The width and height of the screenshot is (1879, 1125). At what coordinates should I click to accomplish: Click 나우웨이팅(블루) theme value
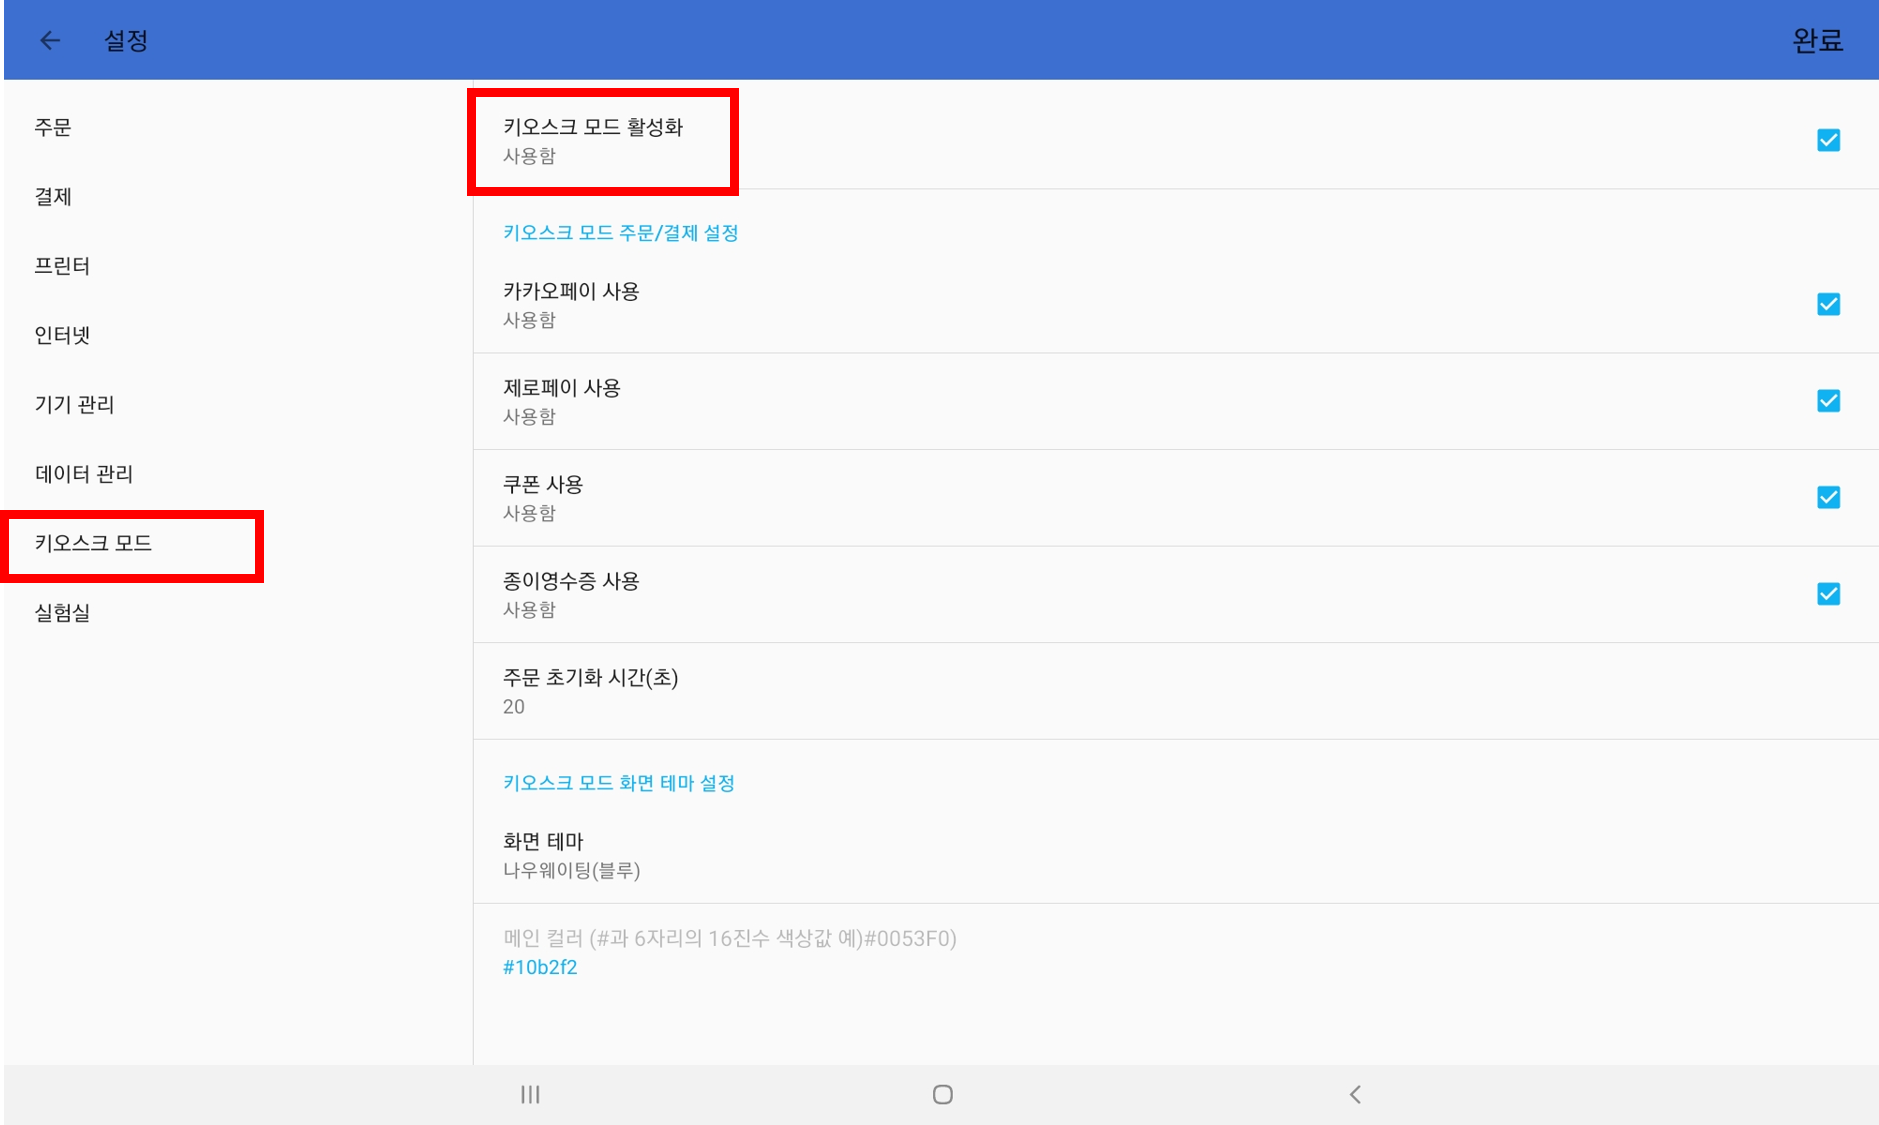571,870
